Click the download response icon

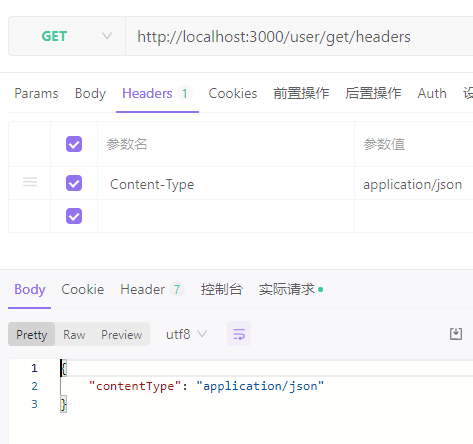click(x=456, y=334)
